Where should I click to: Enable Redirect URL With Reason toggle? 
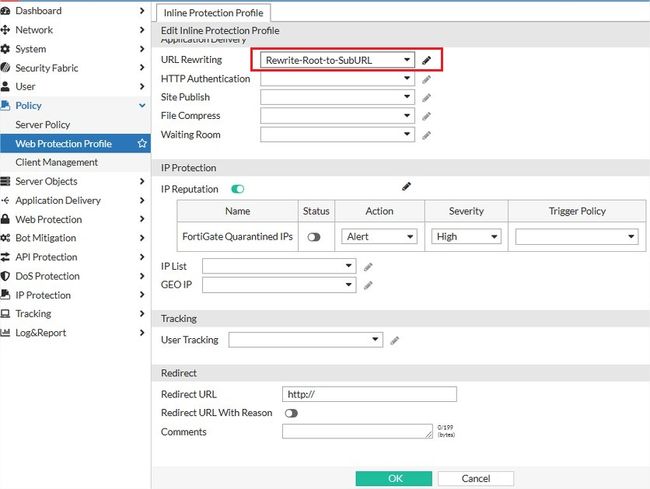pyautogui.click(x=291, y=413)
